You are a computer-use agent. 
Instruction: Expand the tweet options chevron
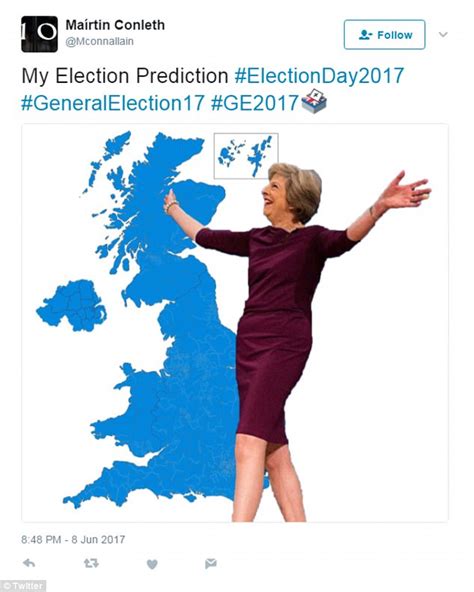click(x=443, y=35)
